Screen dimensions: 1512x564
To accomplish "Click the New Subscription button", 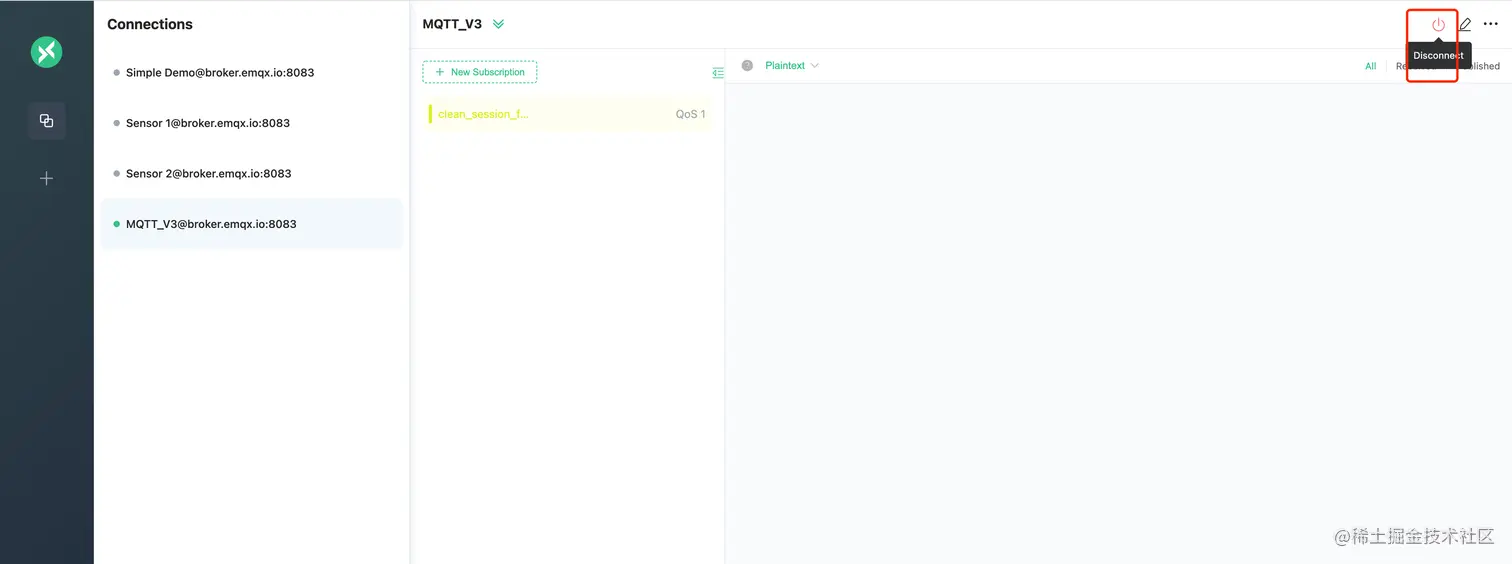I will (480, 72).
